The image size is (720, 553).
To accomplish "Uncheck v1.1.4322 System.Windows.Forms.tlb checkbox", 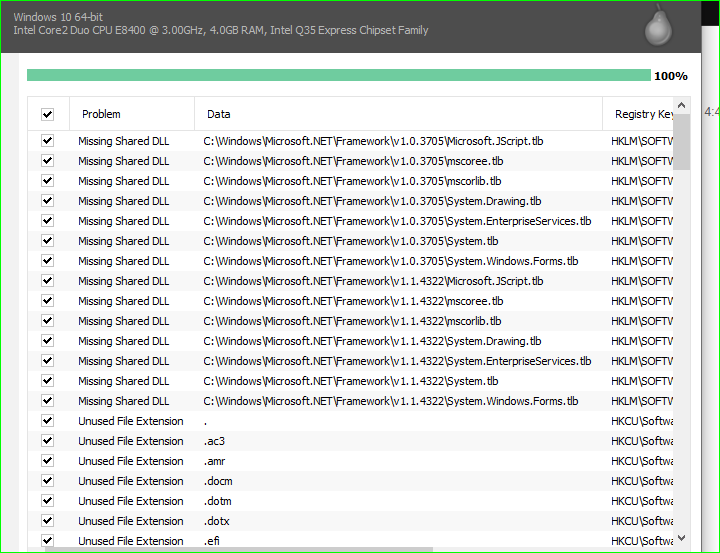I will (x=47, y=401).
